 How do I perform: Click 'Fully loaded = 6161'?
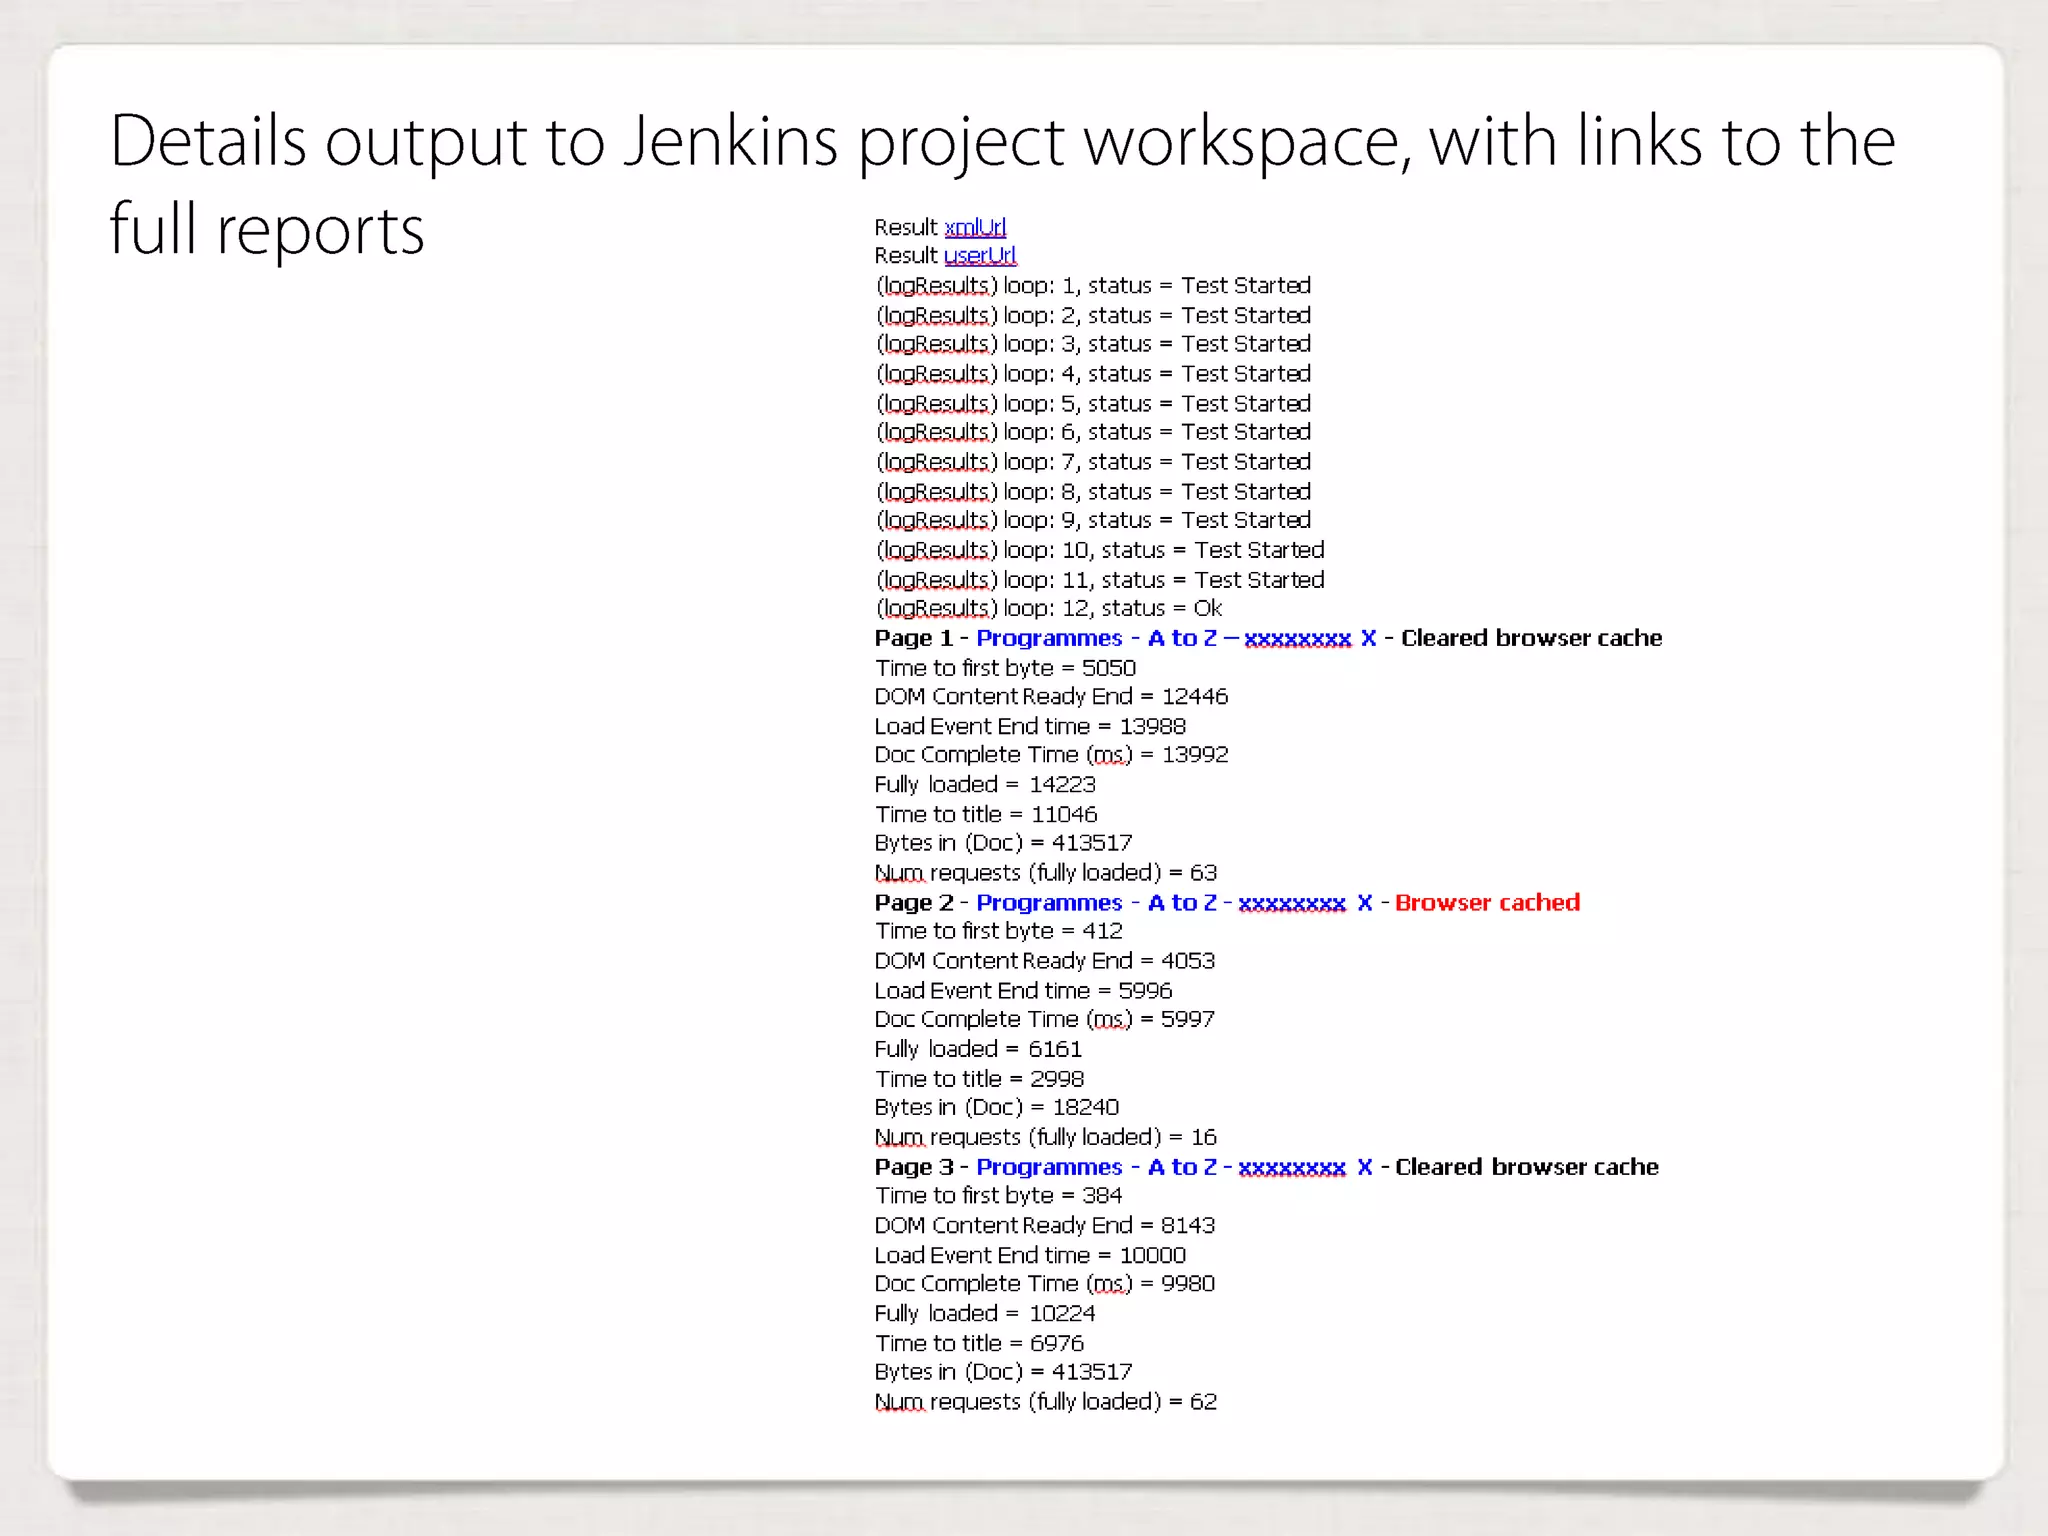[x=978, y=1049]
